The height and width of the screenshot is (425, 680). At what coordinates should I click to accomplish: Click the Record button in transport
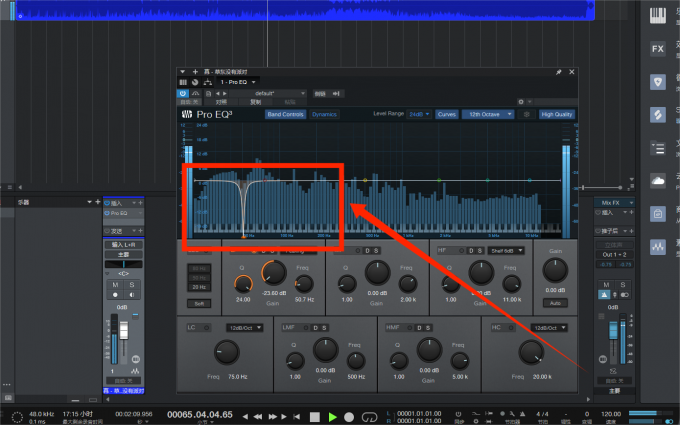click(x=349, y=417)
